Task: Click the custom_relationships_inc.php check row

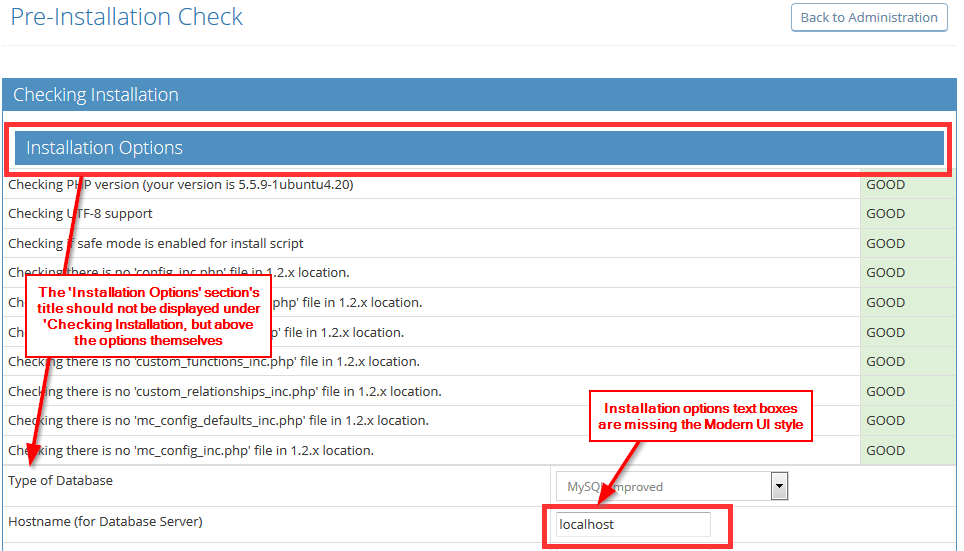Action: pyautogui.click(x=224, y=391)
